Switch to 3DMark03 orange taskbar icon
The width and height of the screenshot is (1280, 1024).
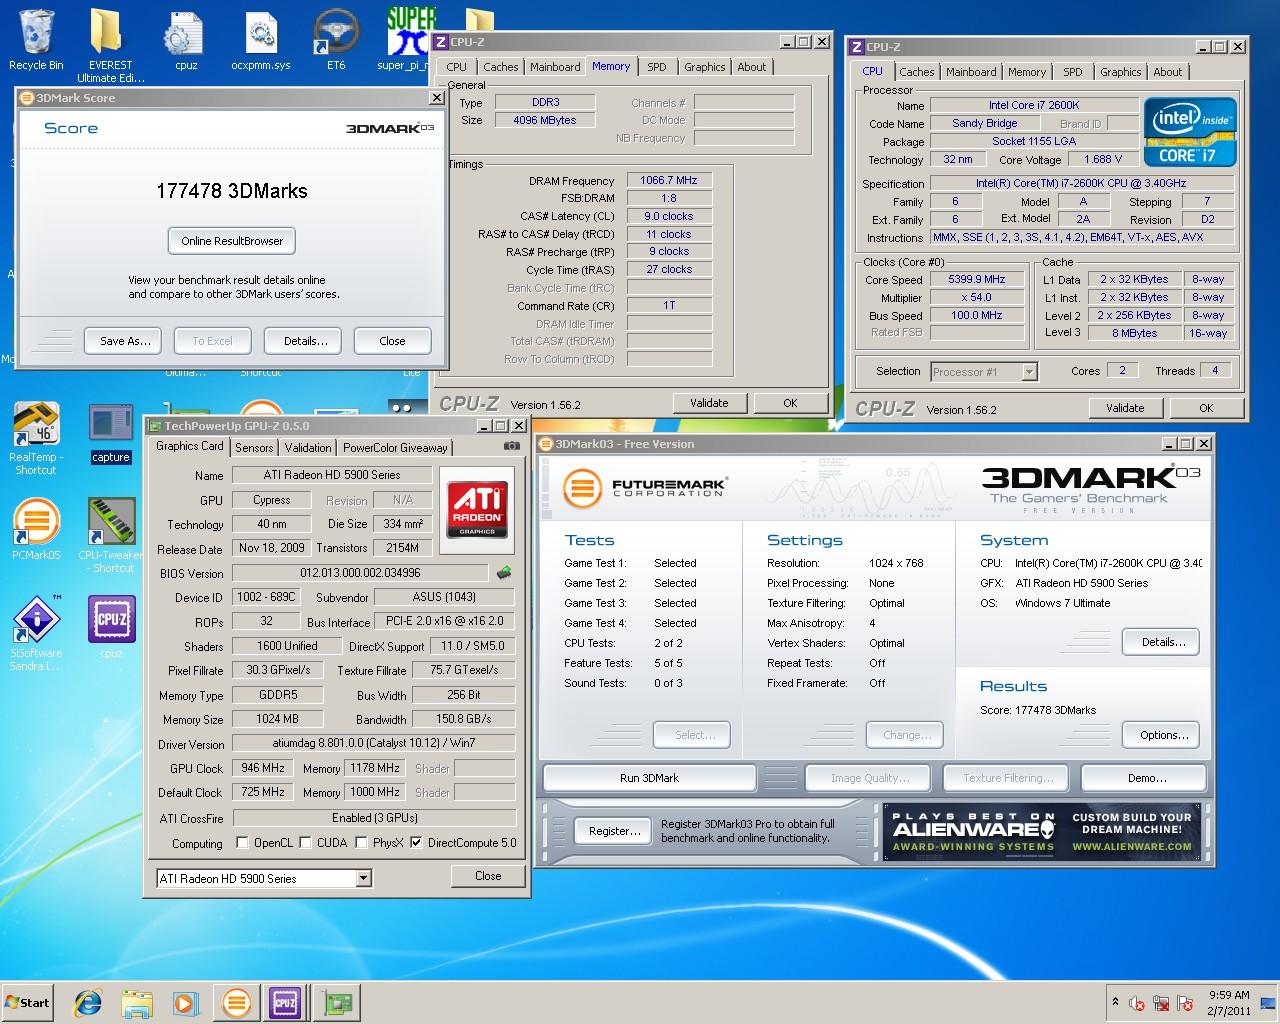(237, 1003)
